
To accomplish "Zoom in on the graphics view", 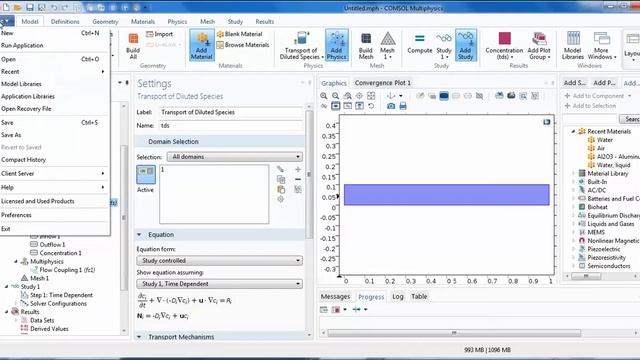I will pos(324,96).
